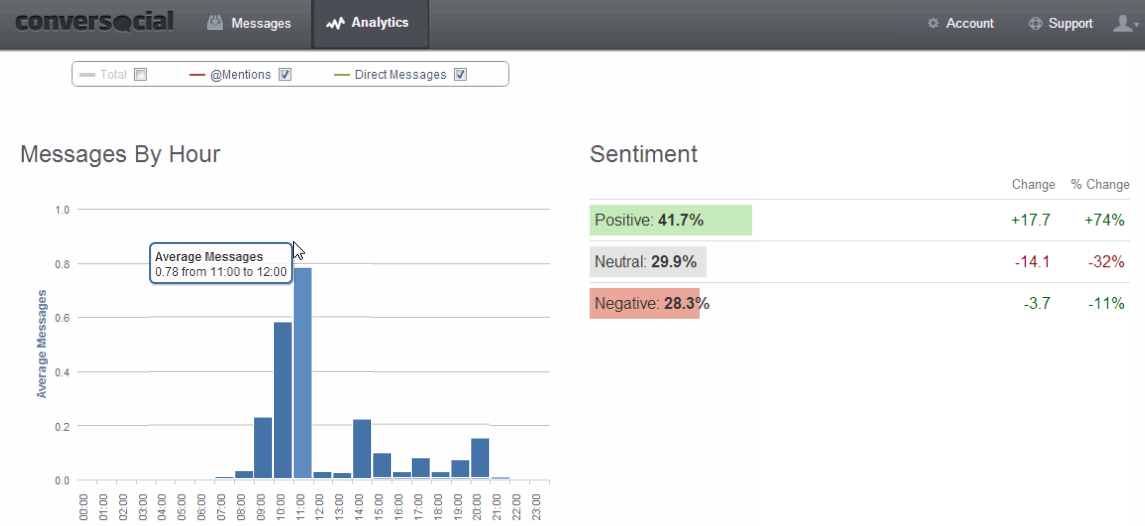Viewport: 1145px width, 526px height.
Task: Click the red @Mentions legend line
Action: point(196,75)
